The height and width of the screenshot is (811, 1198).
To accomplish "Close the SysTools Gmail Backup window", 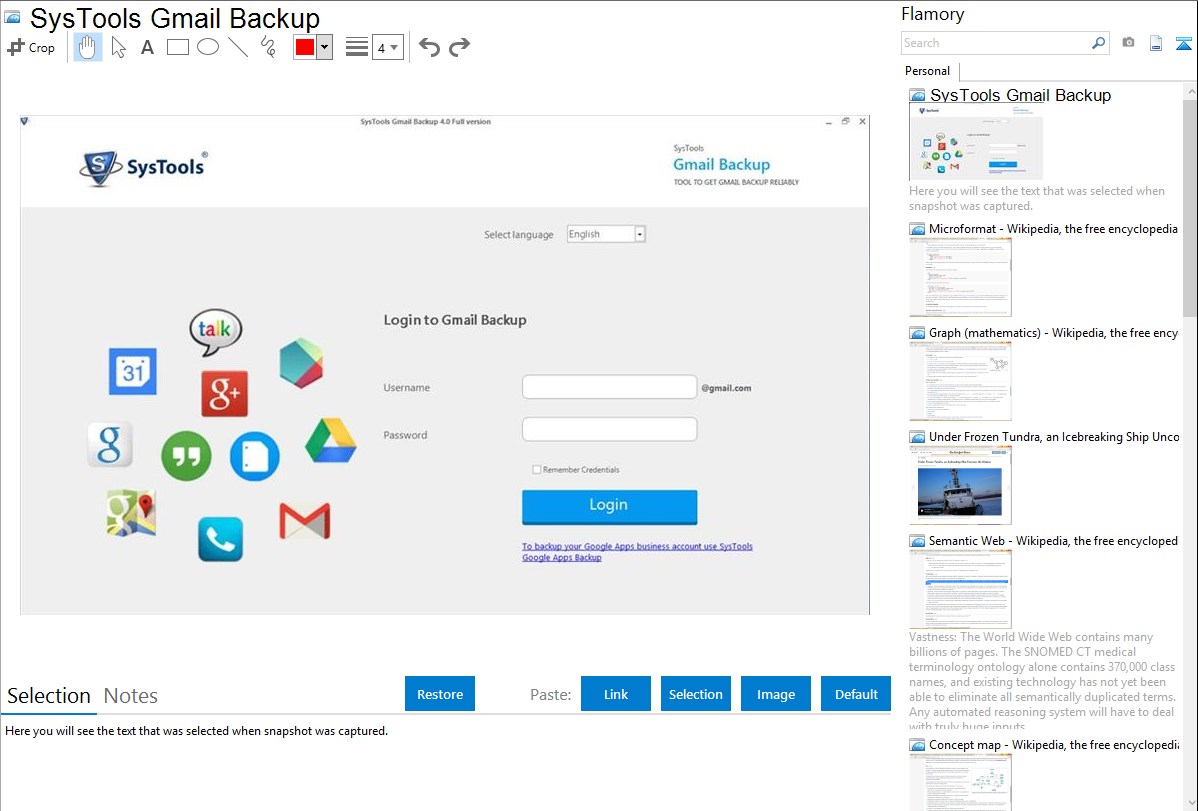I will (x=863, y=122).
